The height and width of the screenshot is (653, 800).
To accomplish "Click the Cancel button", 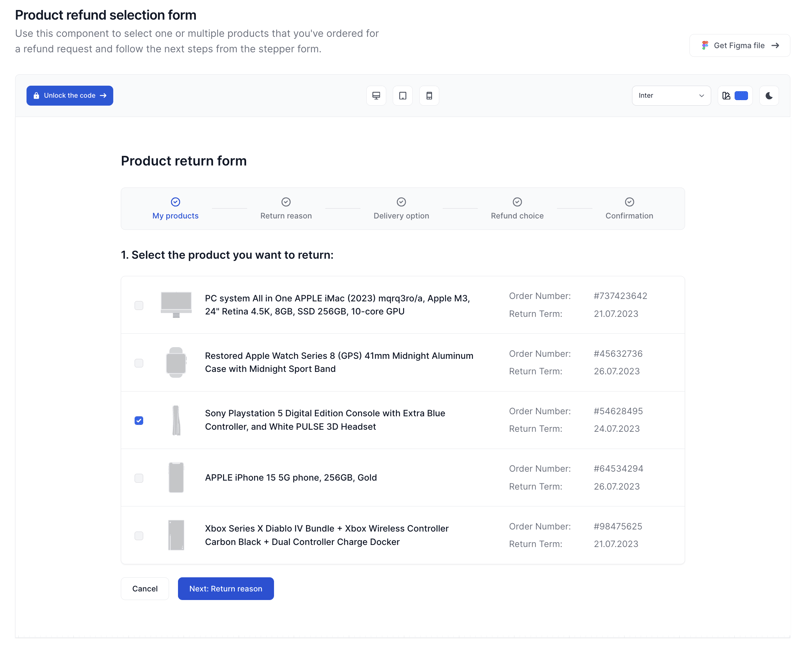I will click(x=144, y=588).
